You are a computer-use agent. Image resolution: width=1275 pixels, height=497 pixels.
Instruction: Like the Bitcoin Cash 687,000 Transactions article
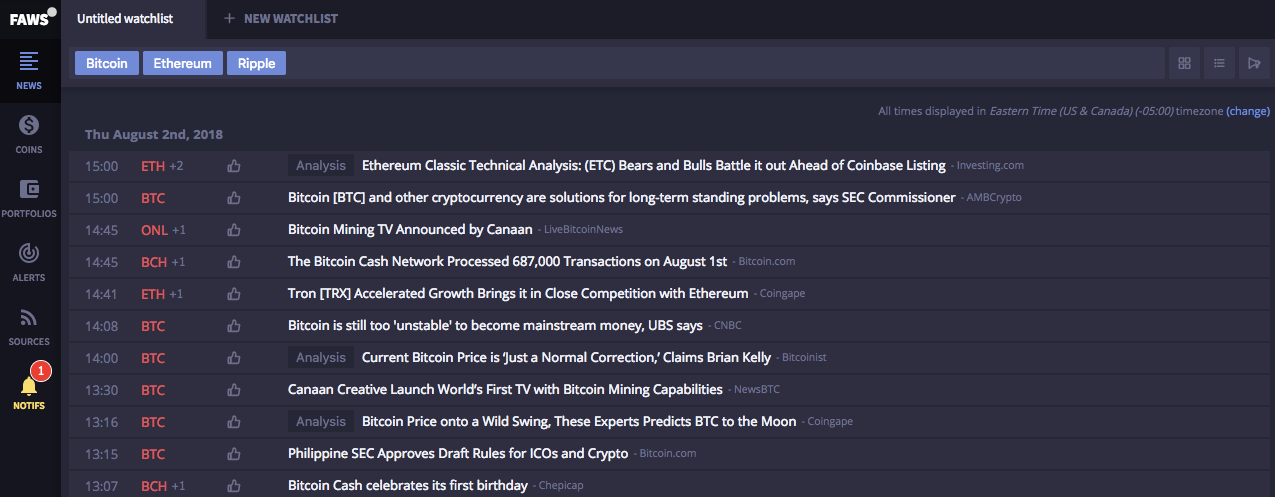(234, 262)
